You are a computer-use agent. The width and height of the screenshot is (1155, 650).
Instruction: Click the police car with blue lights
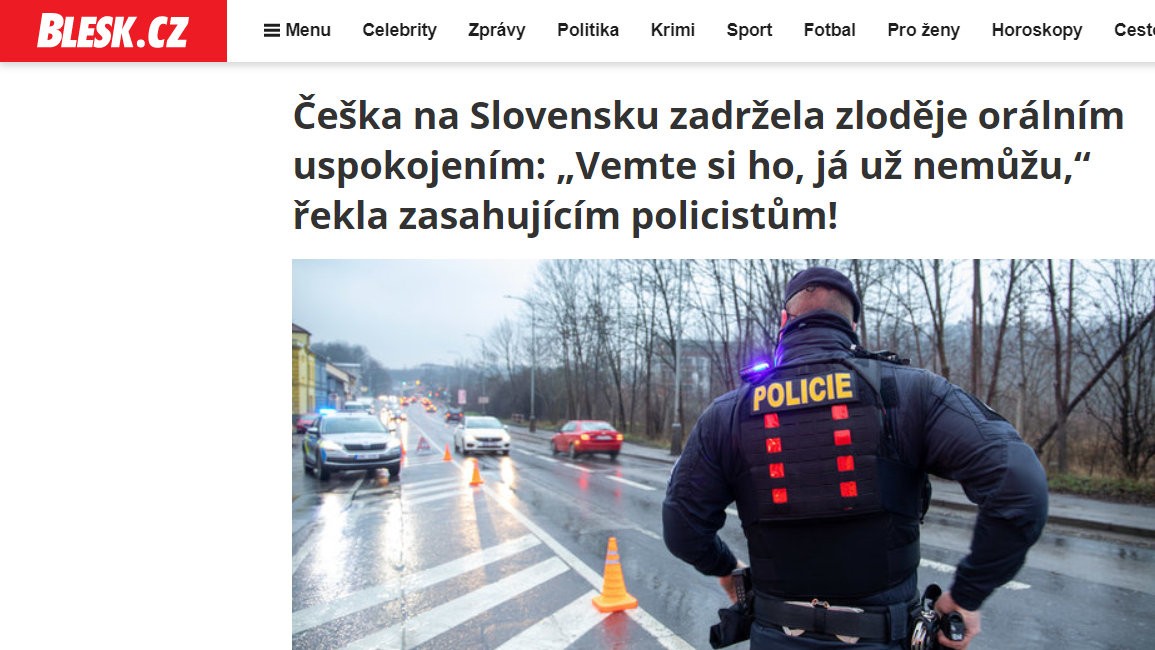click(351, 444)
